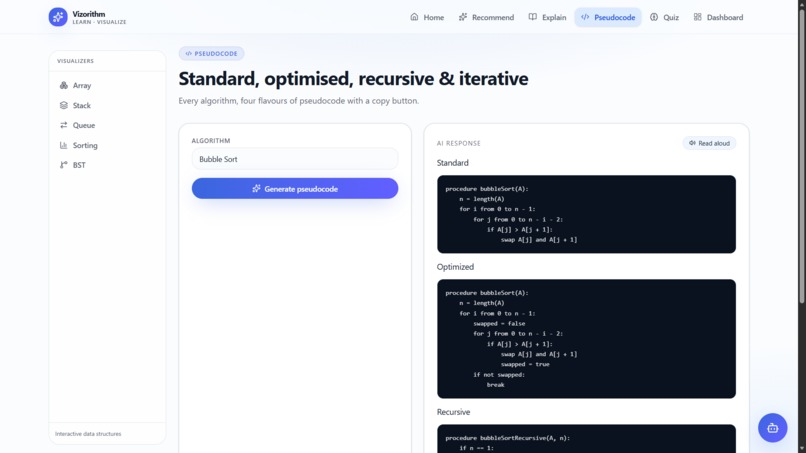
Task: Click the Recursive pseudocode code block
Action: coord(587,439)
